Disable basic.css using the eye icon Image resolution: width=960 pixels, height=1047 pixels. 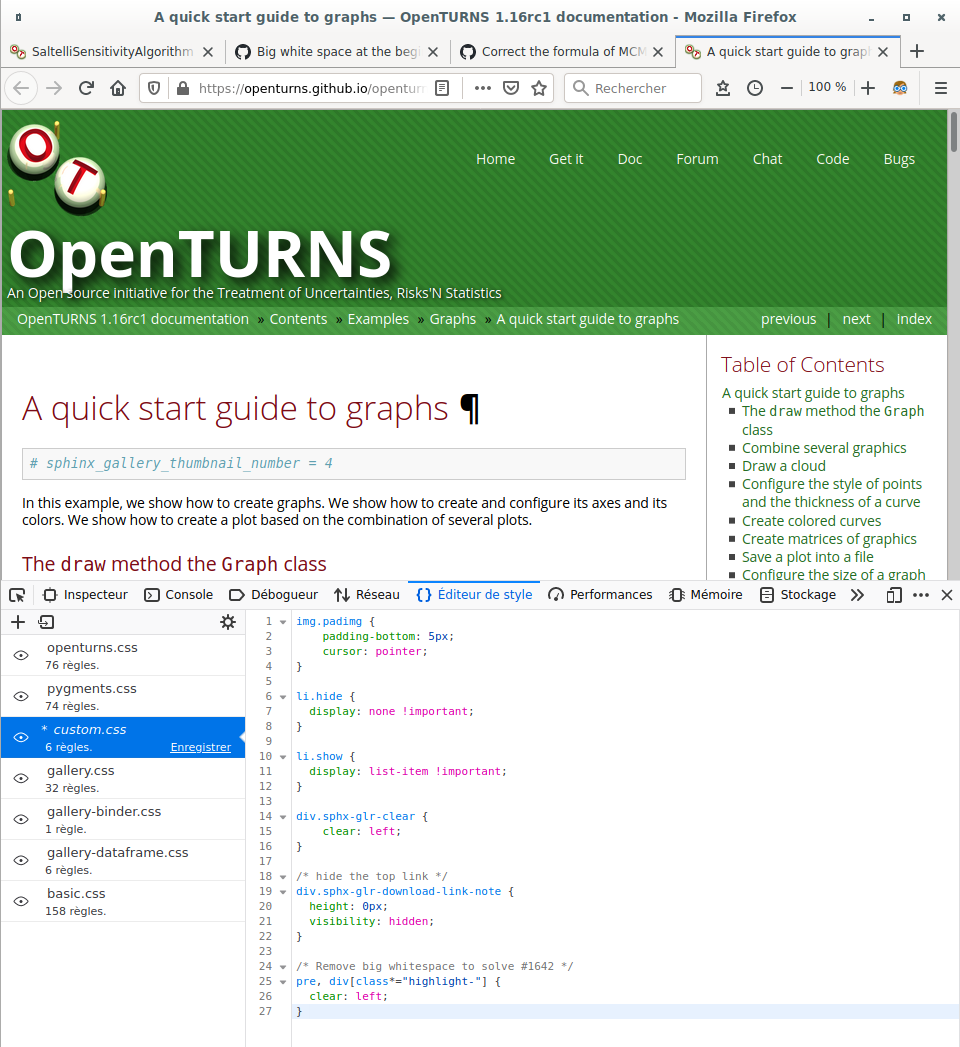pyautogui.click(x=20, y=901)
